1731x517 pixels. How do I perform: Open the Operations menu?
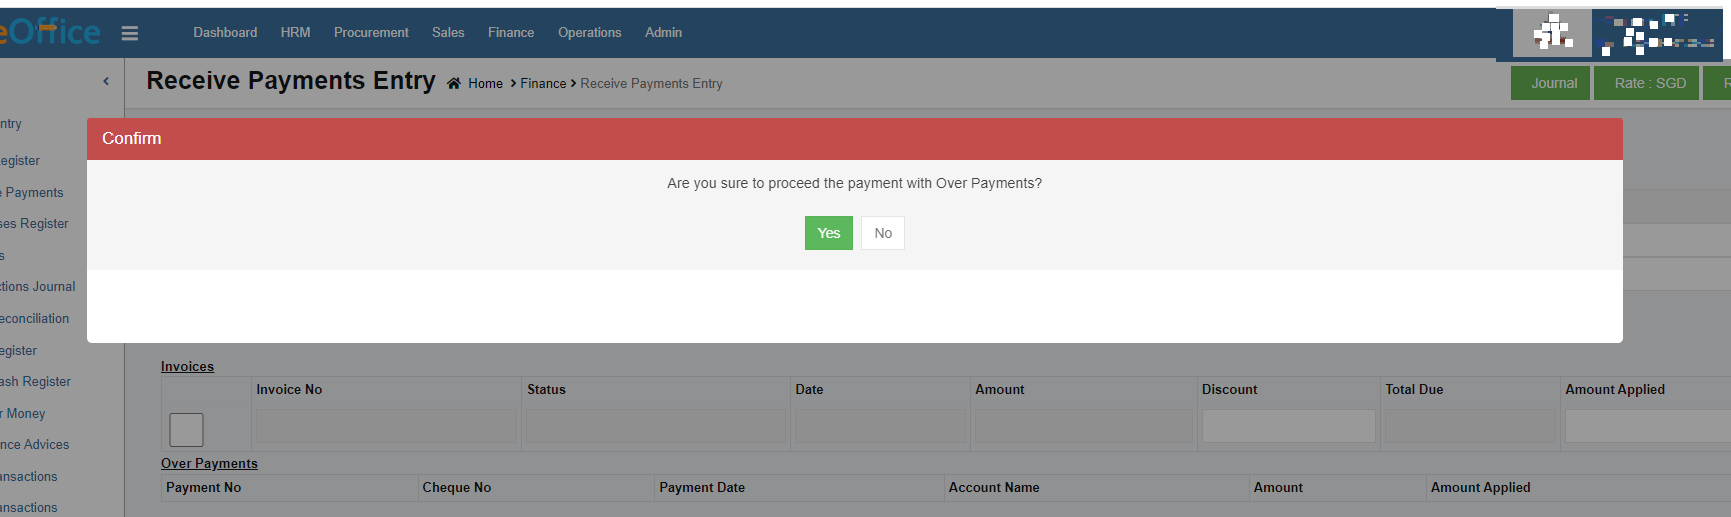click(x=589, y=33)
